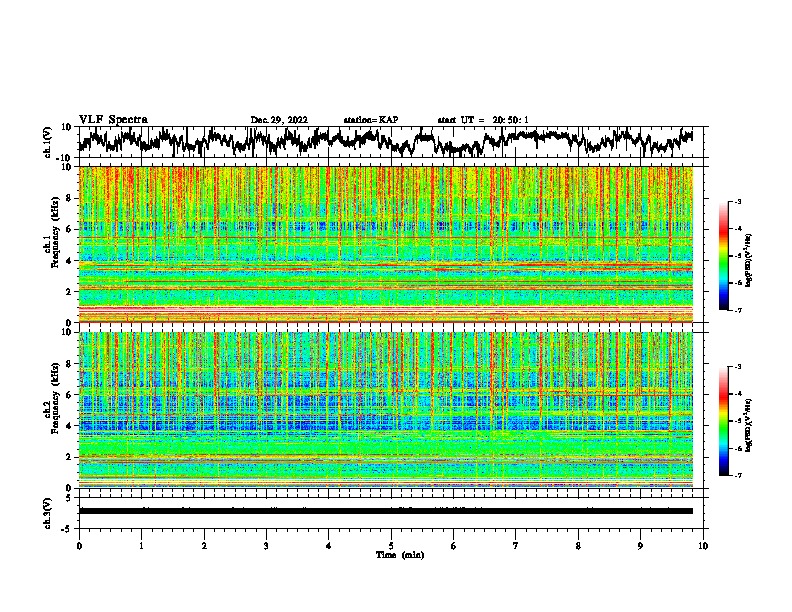Click the "station=KAP" header label

pos(371,120)
